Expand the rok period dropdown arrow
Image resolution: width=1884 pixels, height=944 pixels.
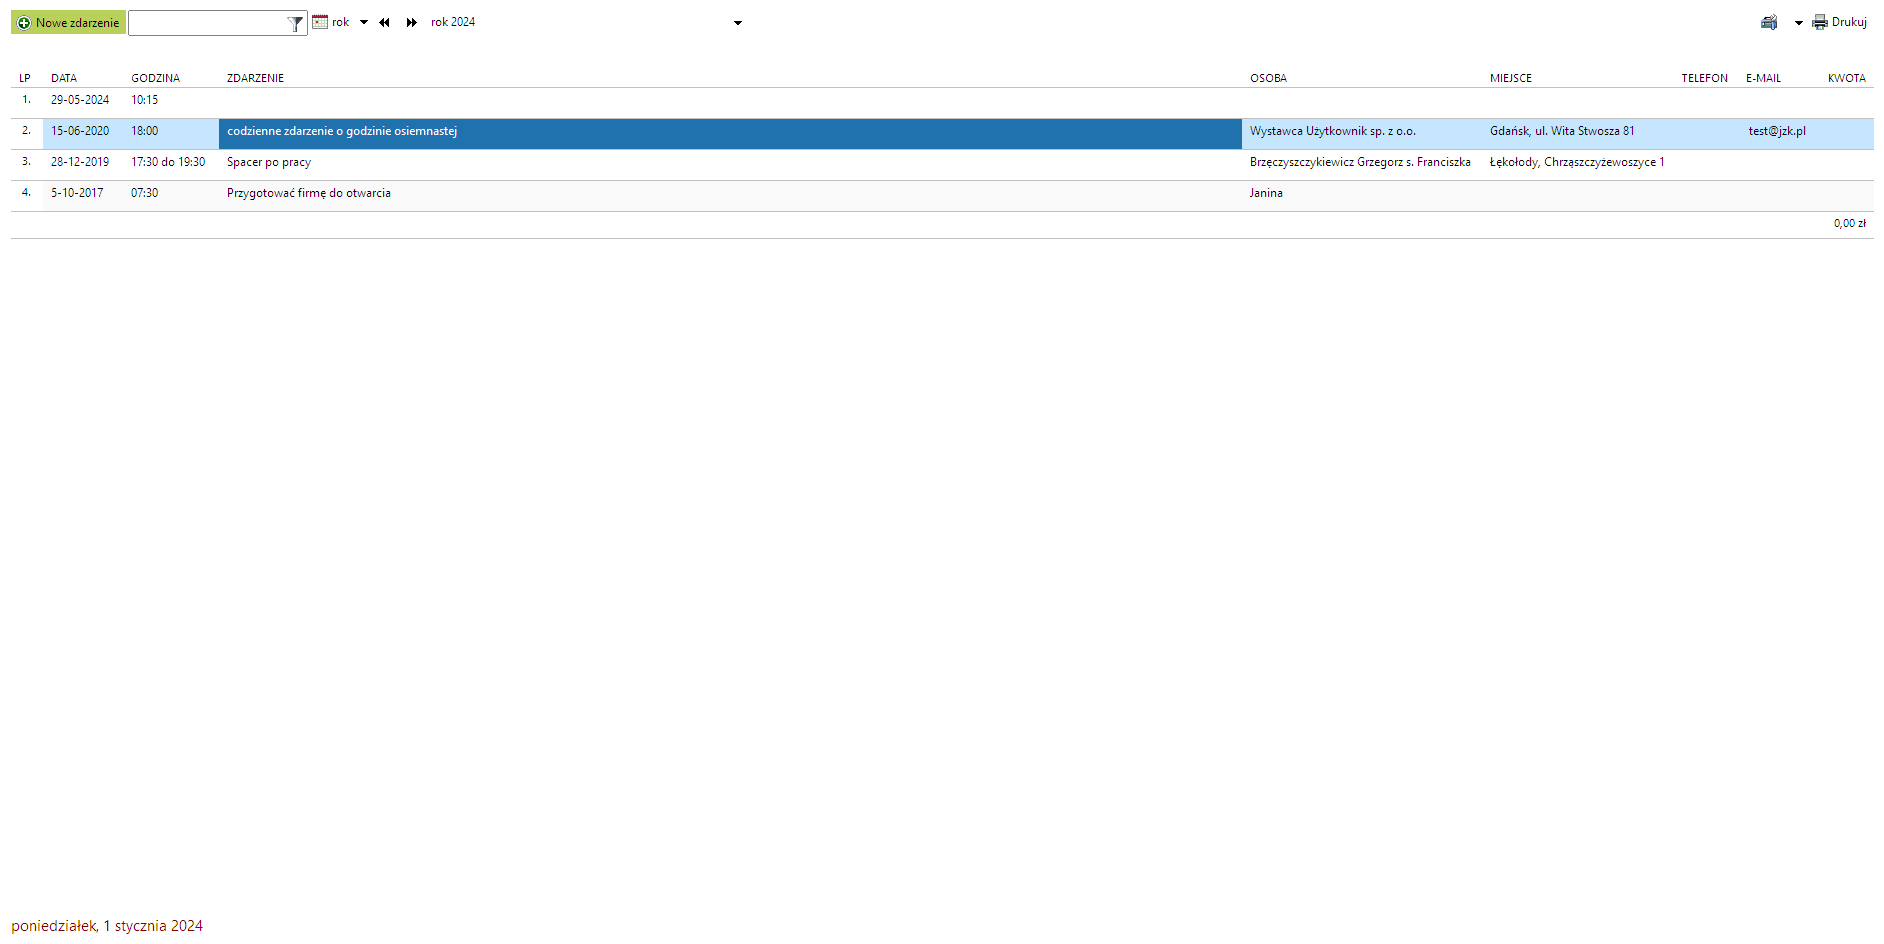coord(364,22)
